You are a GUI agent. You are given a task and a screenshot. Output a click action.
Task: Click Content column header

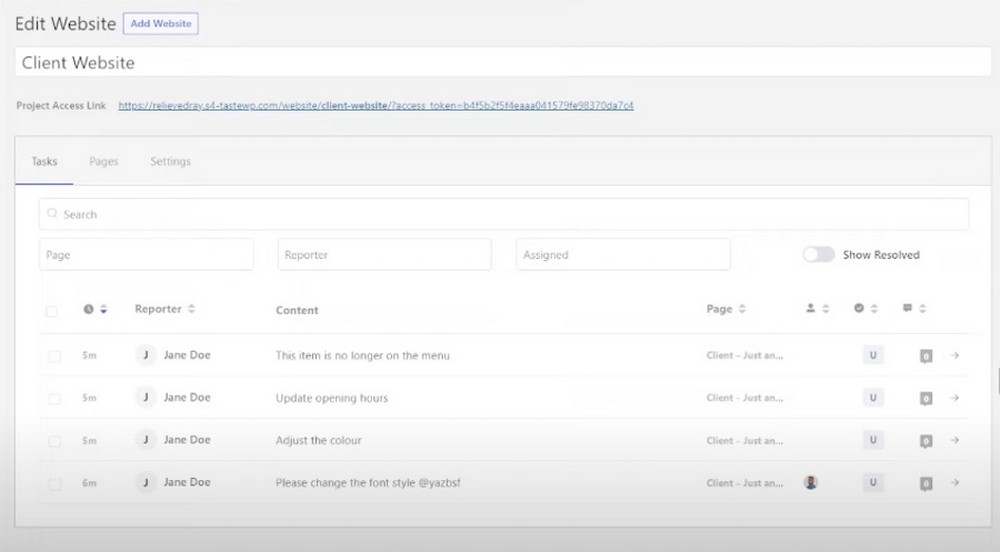click(x=297, y=310)
